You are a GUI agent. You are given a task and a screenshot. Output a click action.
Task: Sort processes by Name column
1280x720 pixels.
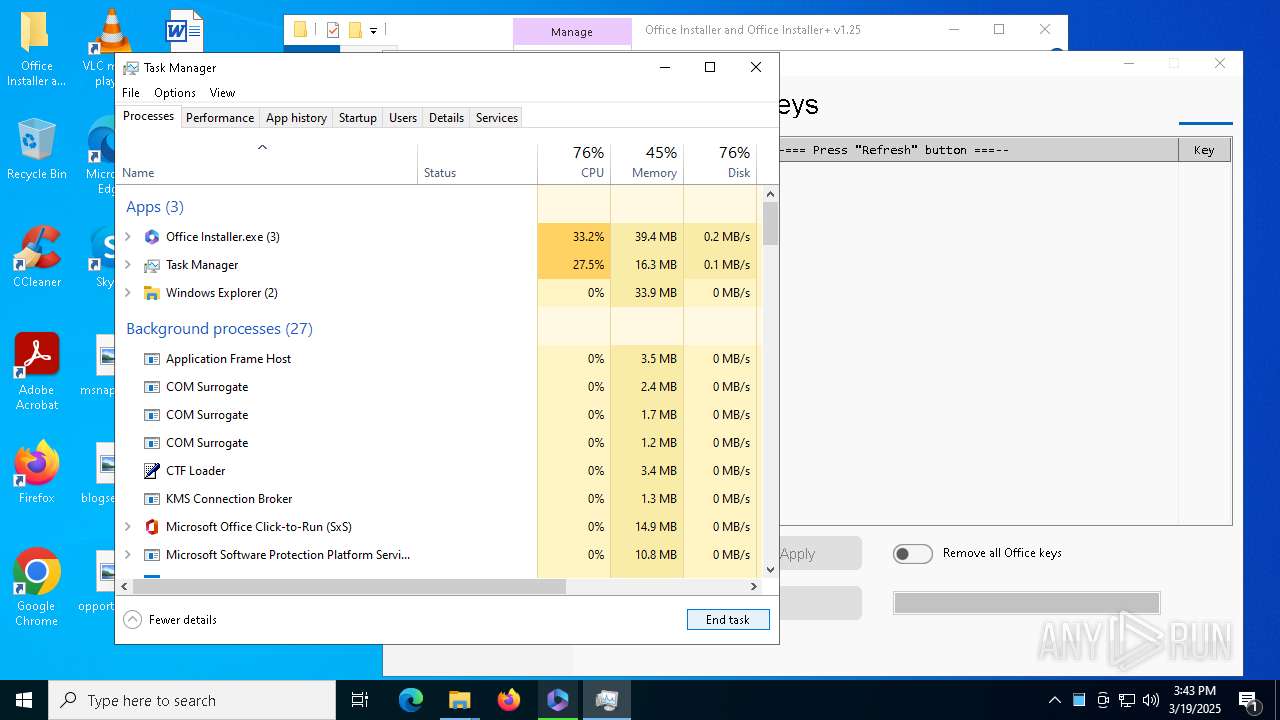click(267, 163)
